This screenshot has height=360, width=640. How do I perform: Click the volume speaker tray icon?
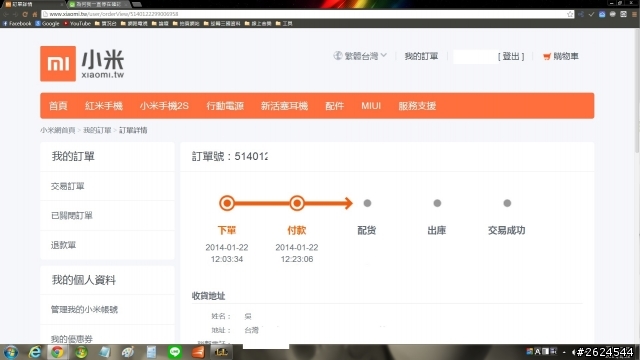point(573,352)
